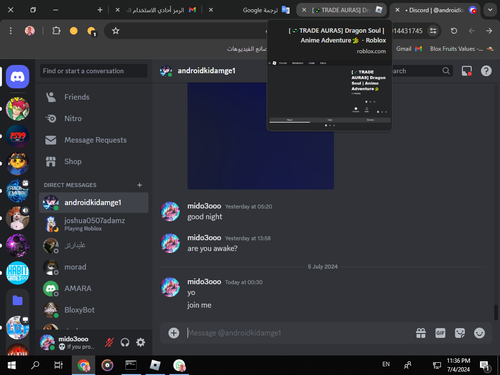
Task: Open Discord home direct messages icon
Action: [x=18, y=77]
